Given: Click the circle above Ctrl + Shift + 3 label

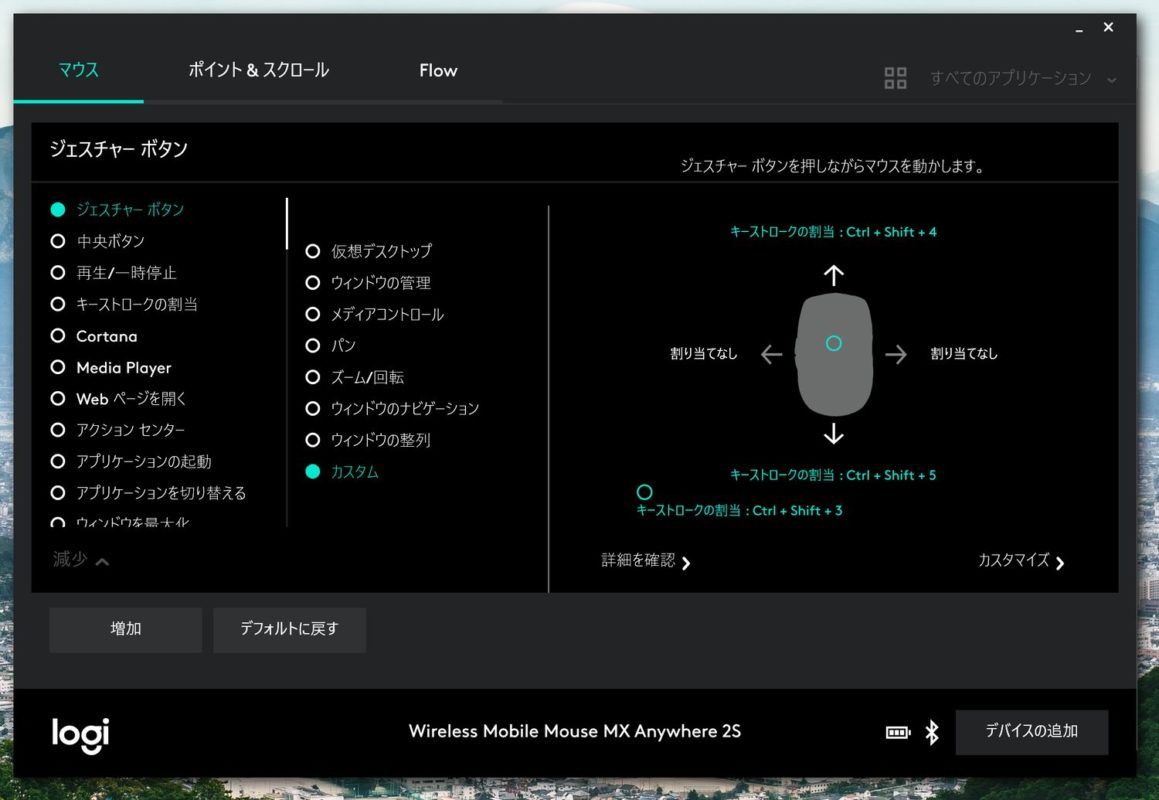Looking at the screenshot, I should pos(645,492).
